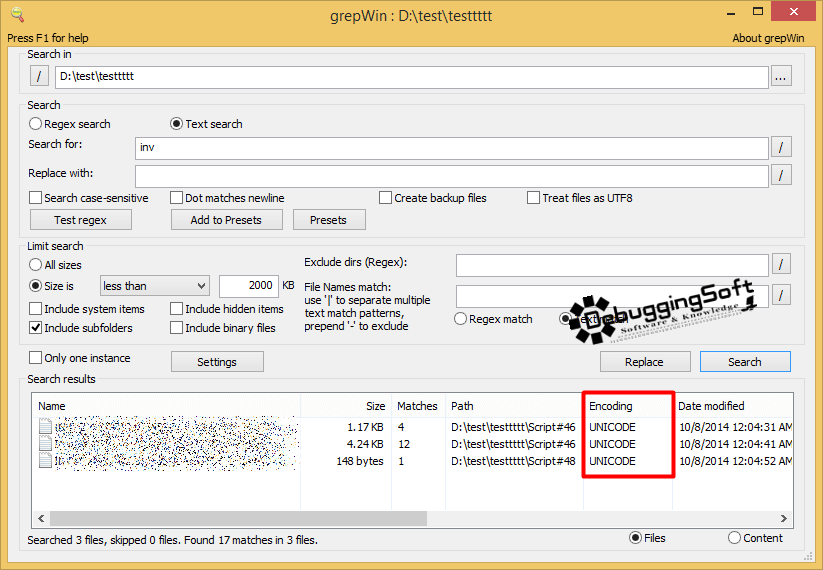The height and width of the screenshot is (570, 823).
Task: Sort results by Date modified column header
Action: pyautogui.click(x=733, y=406)
